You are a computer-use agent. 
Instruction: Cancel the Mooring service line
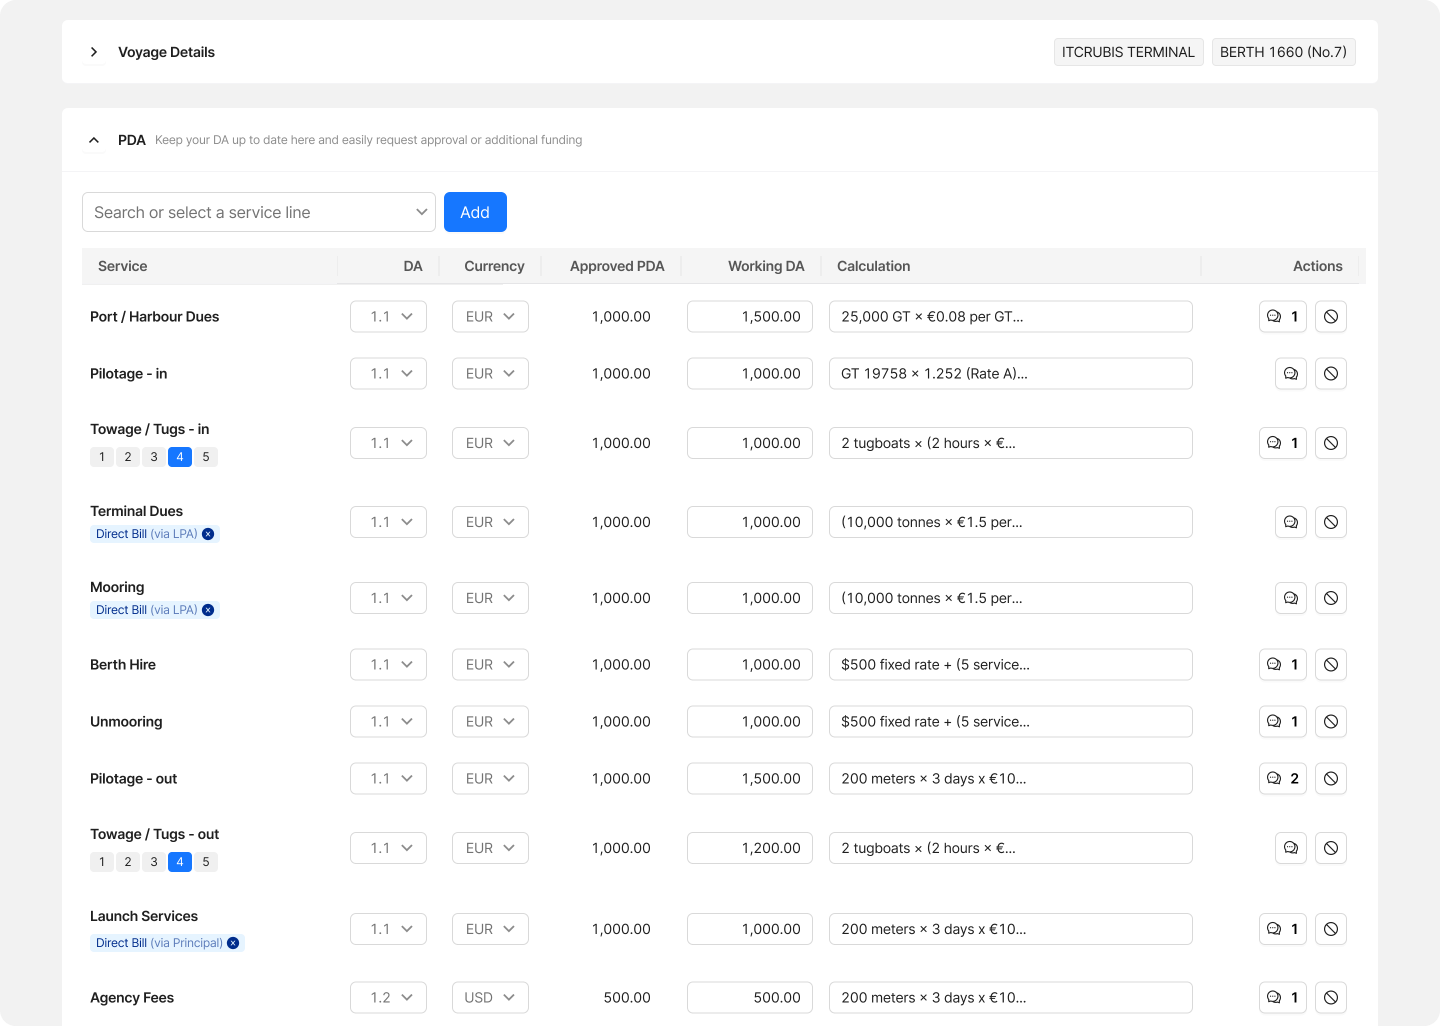click(1331, 598)
